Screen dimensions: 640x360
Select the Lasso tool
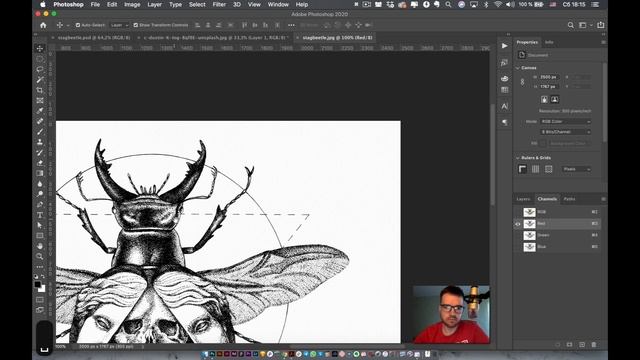coord(40,69)
